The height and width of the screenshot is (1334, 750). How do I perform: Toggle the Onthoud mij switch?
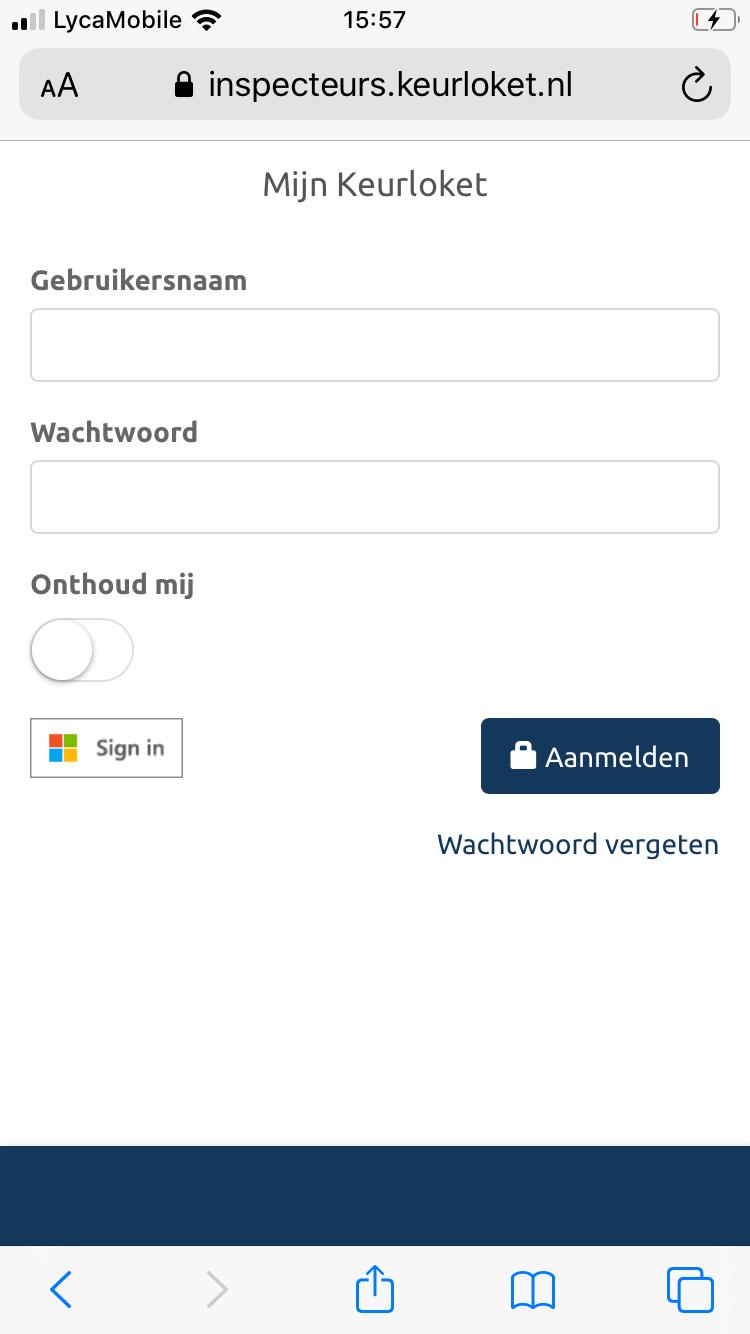(x=82, y=650)
